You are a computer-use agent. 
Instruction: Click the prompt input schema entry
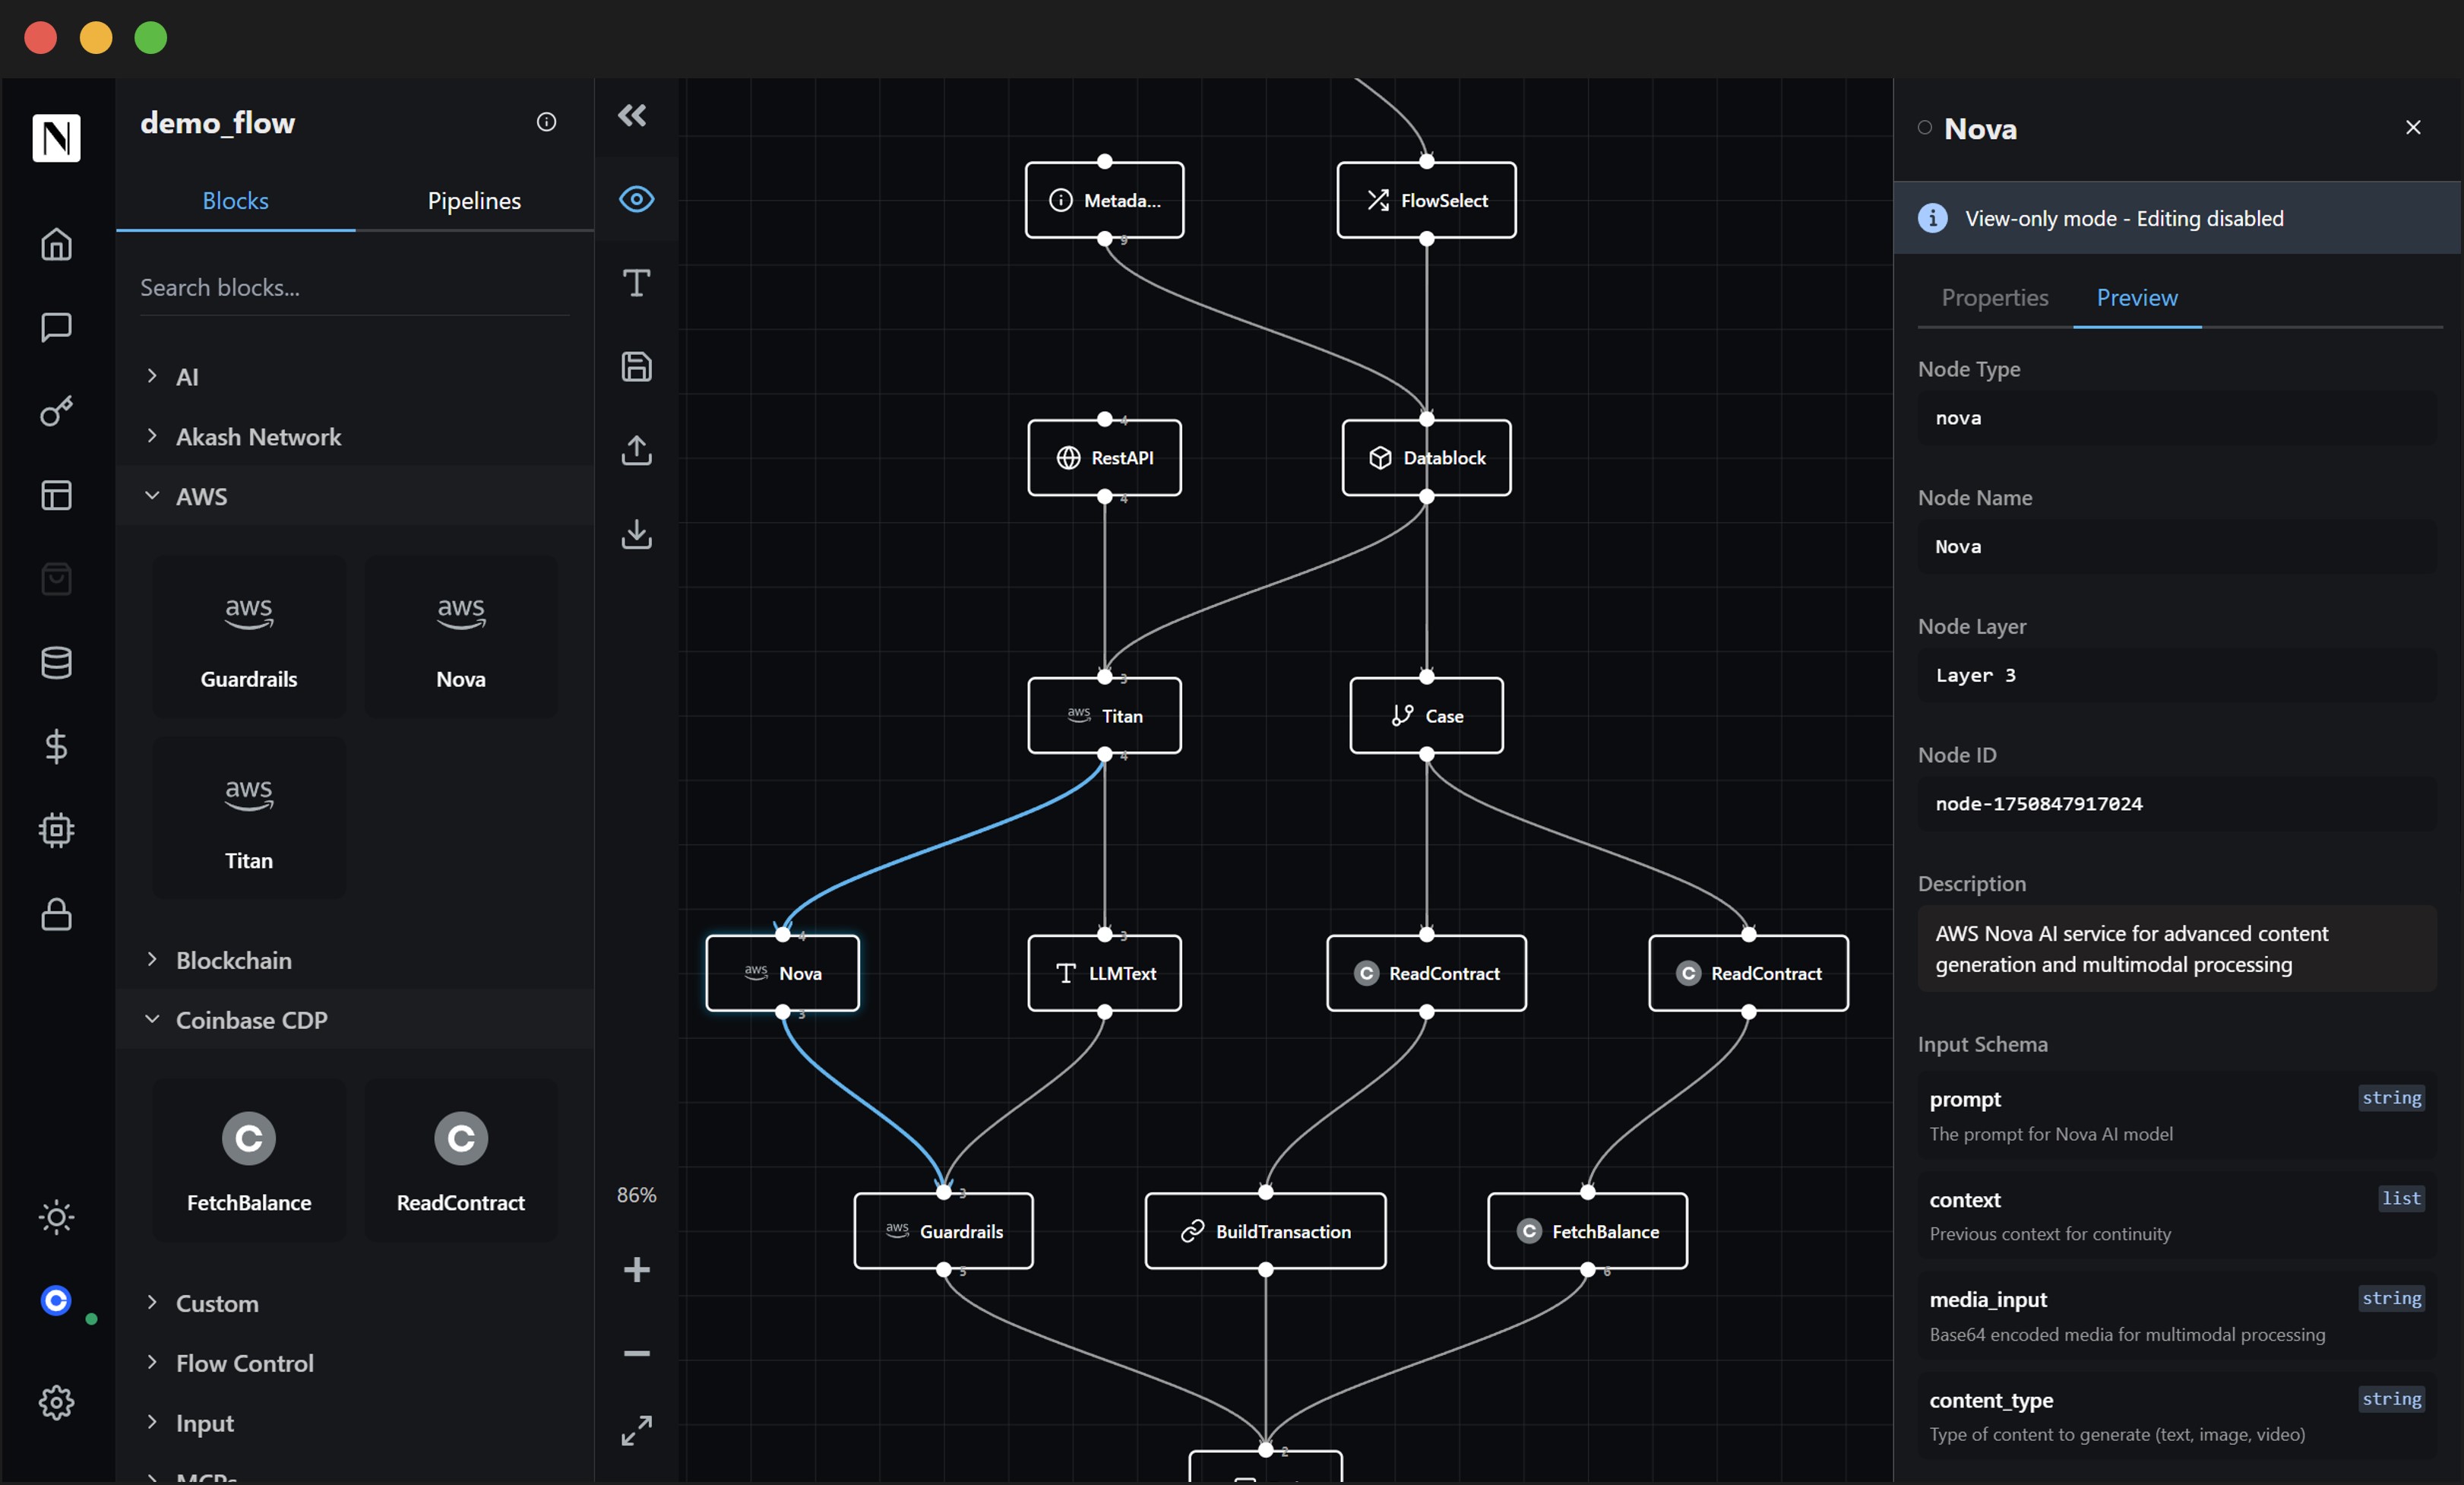[x=2177, y=1115]
